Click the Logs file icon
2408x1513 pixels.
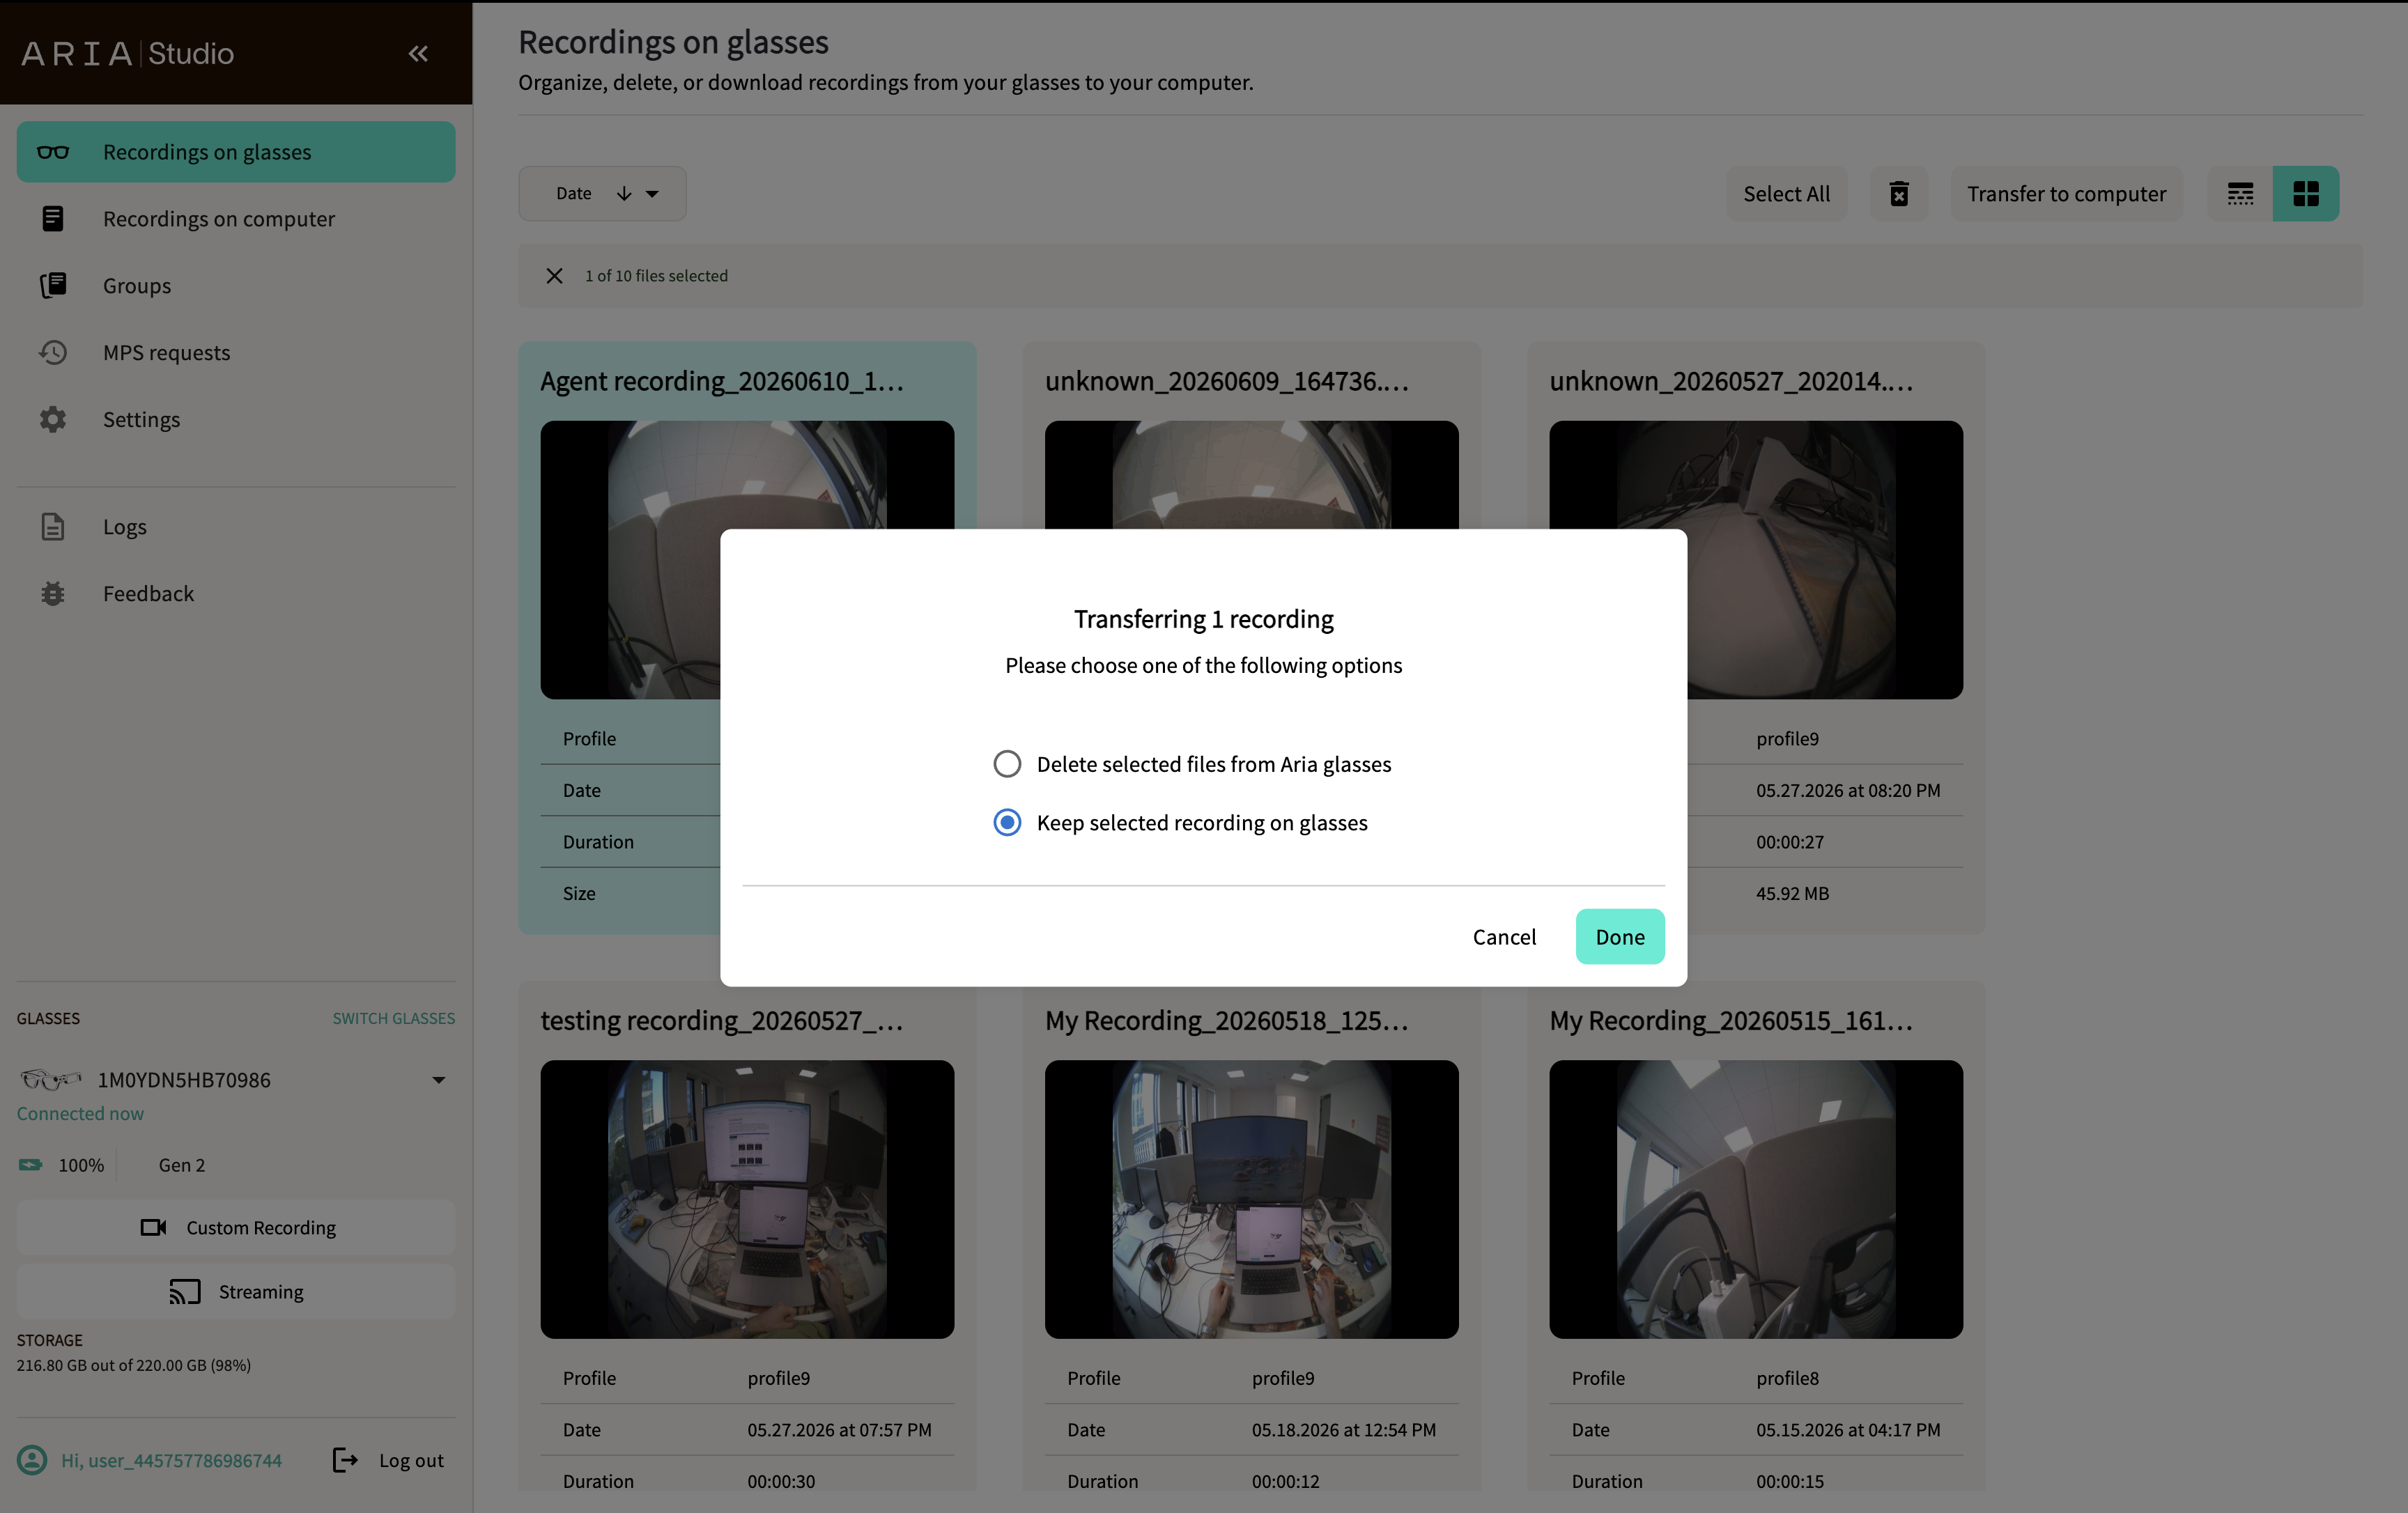coord(53,527)
